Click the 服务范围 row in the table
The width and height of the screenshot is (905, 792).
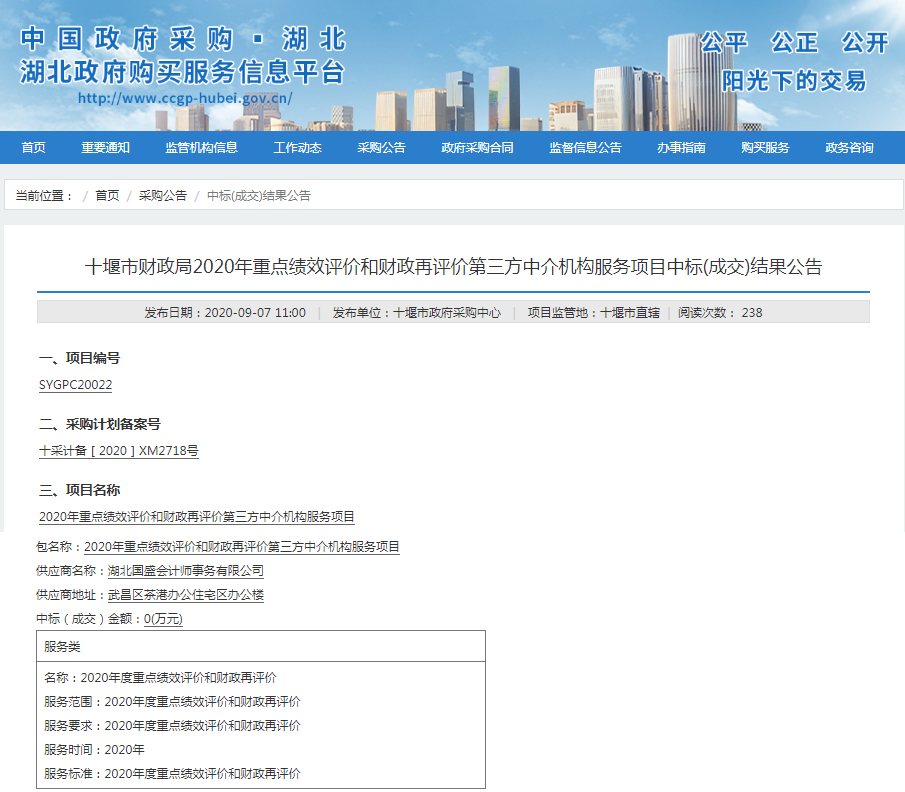(x=173, y=702)
